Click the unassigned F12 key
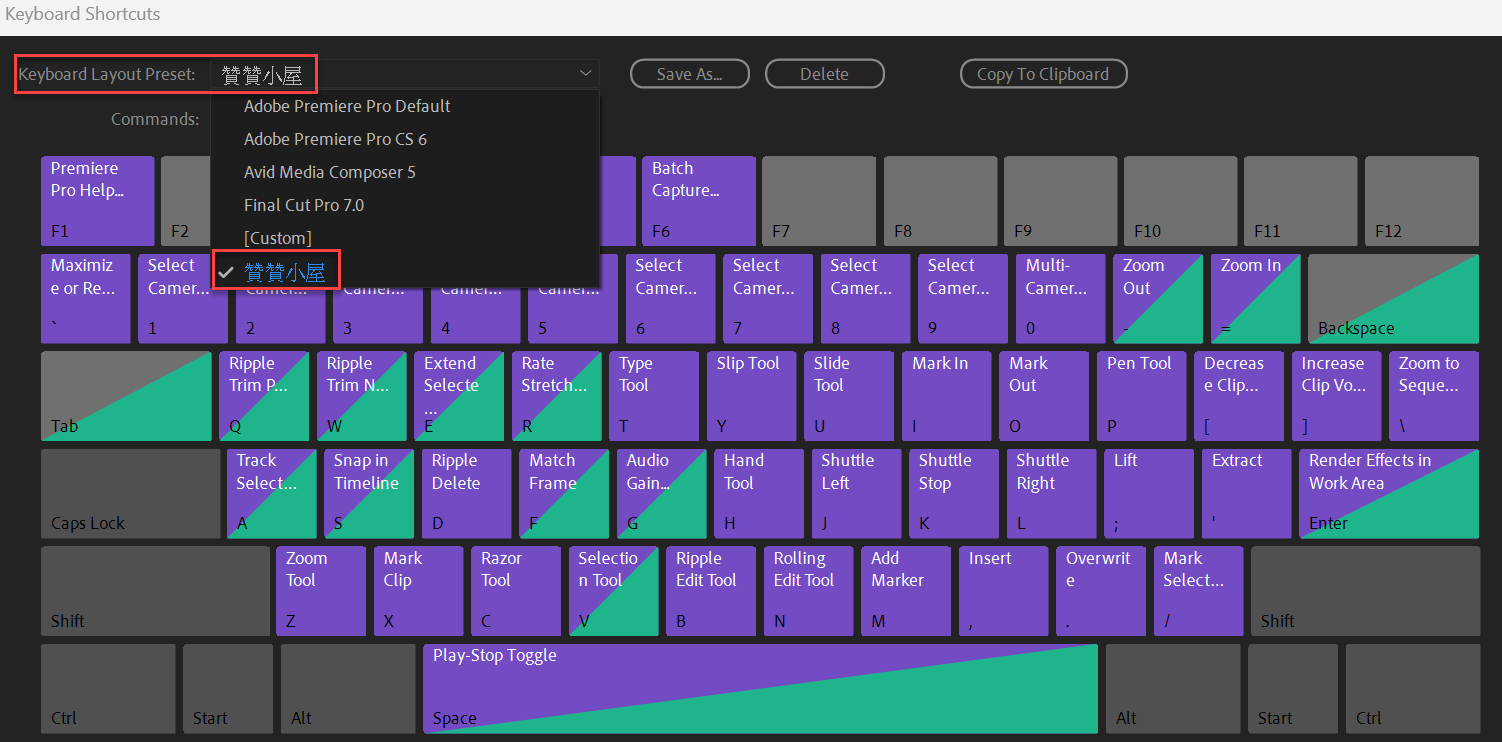This screenshot has height=742, width=1502. [x=1421, y=201]
